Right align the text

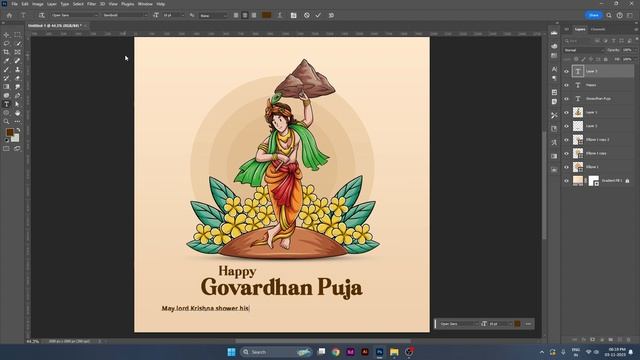tap(254, 15)
